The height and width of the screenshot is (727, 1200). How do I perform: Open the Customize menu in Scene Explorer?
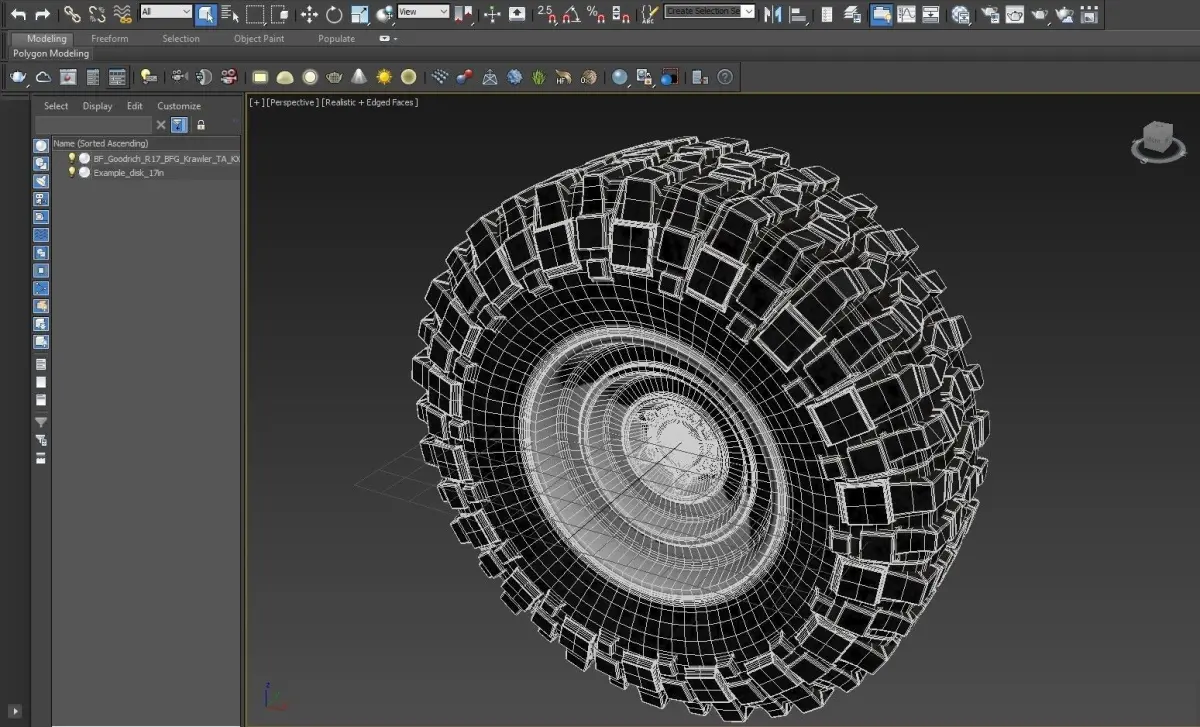[x=179, y=106]
